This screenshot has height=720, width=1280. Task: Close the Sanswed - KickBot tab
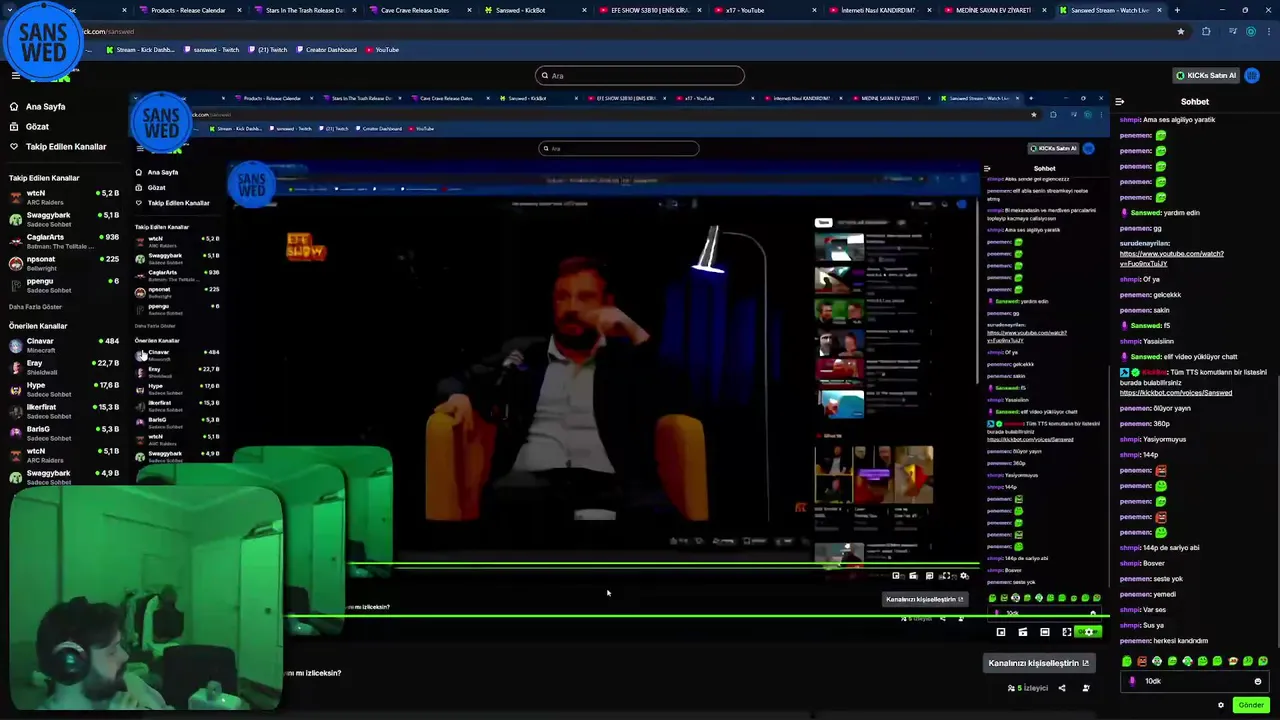pos(583,10)
